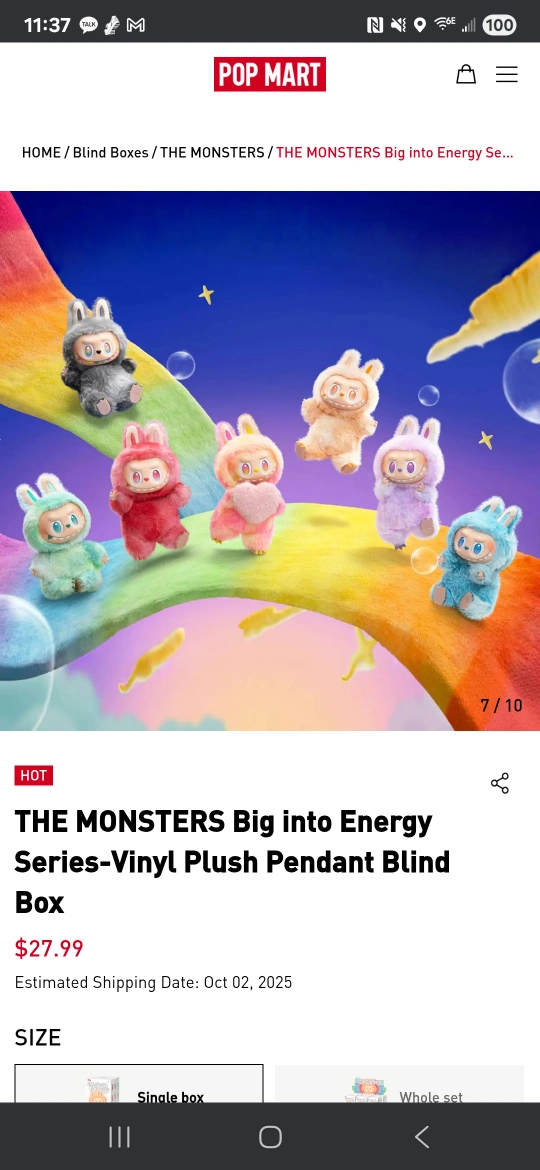The width and height of the screenshot is (540, 1170).
Task: Tap the Android home button
Action: pyautogui.click(x=270, y=1136)
